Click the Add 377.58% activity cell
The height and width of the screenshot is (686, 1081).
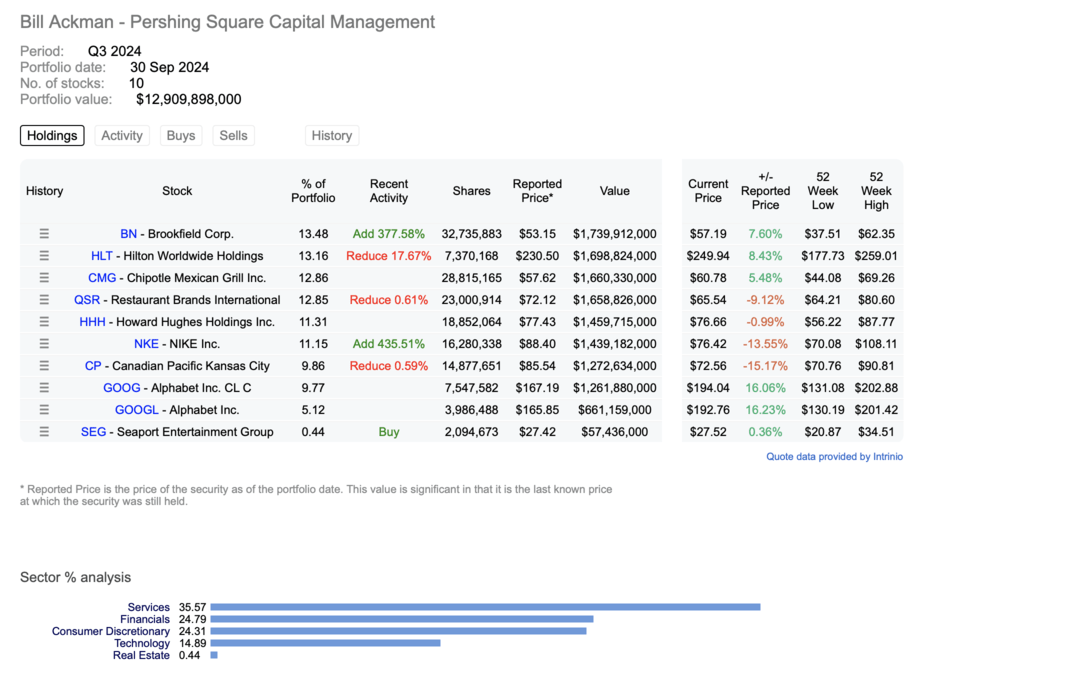(x=389, y=234)
